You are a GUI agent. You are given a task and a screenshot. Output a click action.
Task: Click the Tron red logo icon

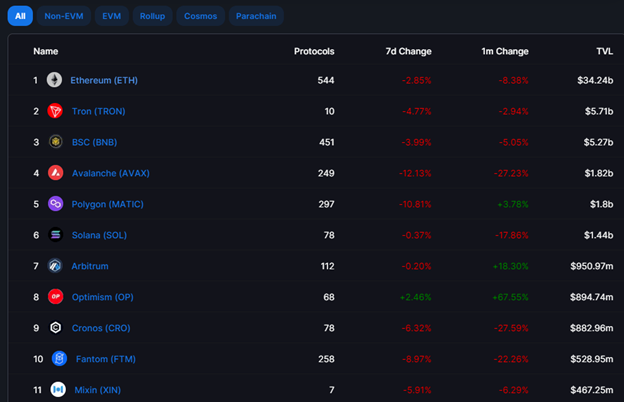tap(55, 111)
